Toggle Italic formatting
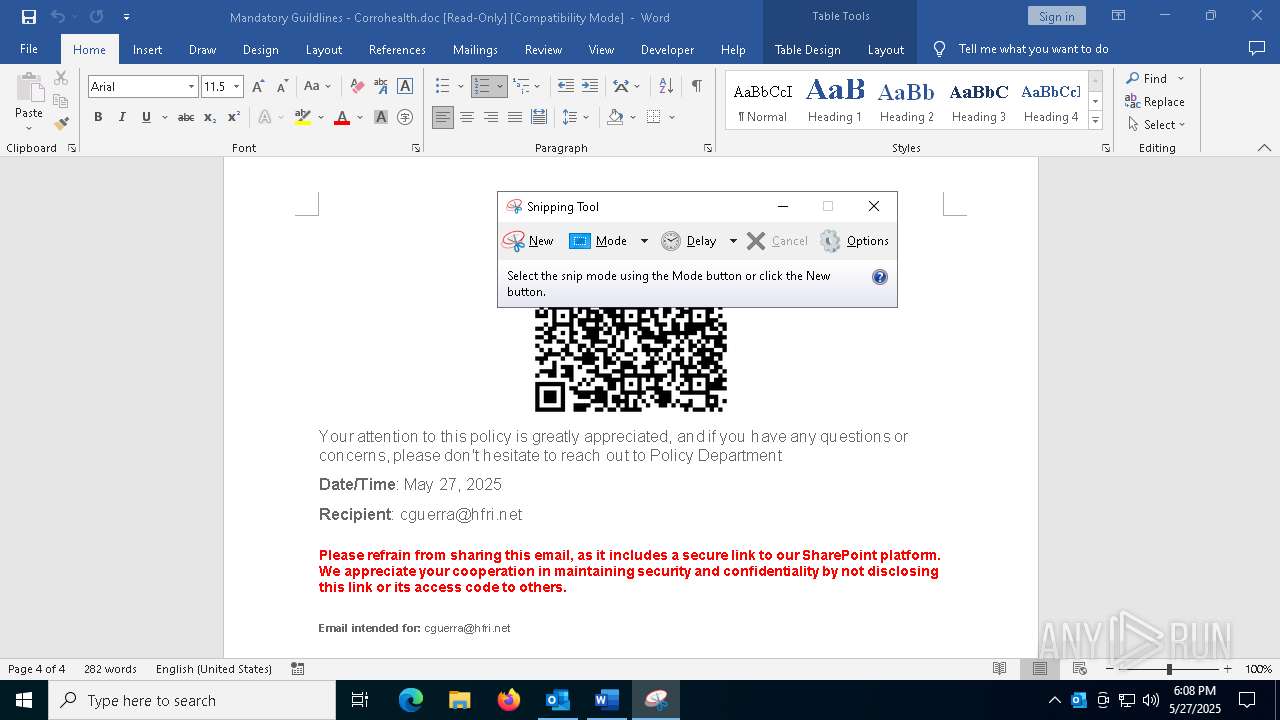Screen dimensions: 1280x720 [x=122, y=117]
